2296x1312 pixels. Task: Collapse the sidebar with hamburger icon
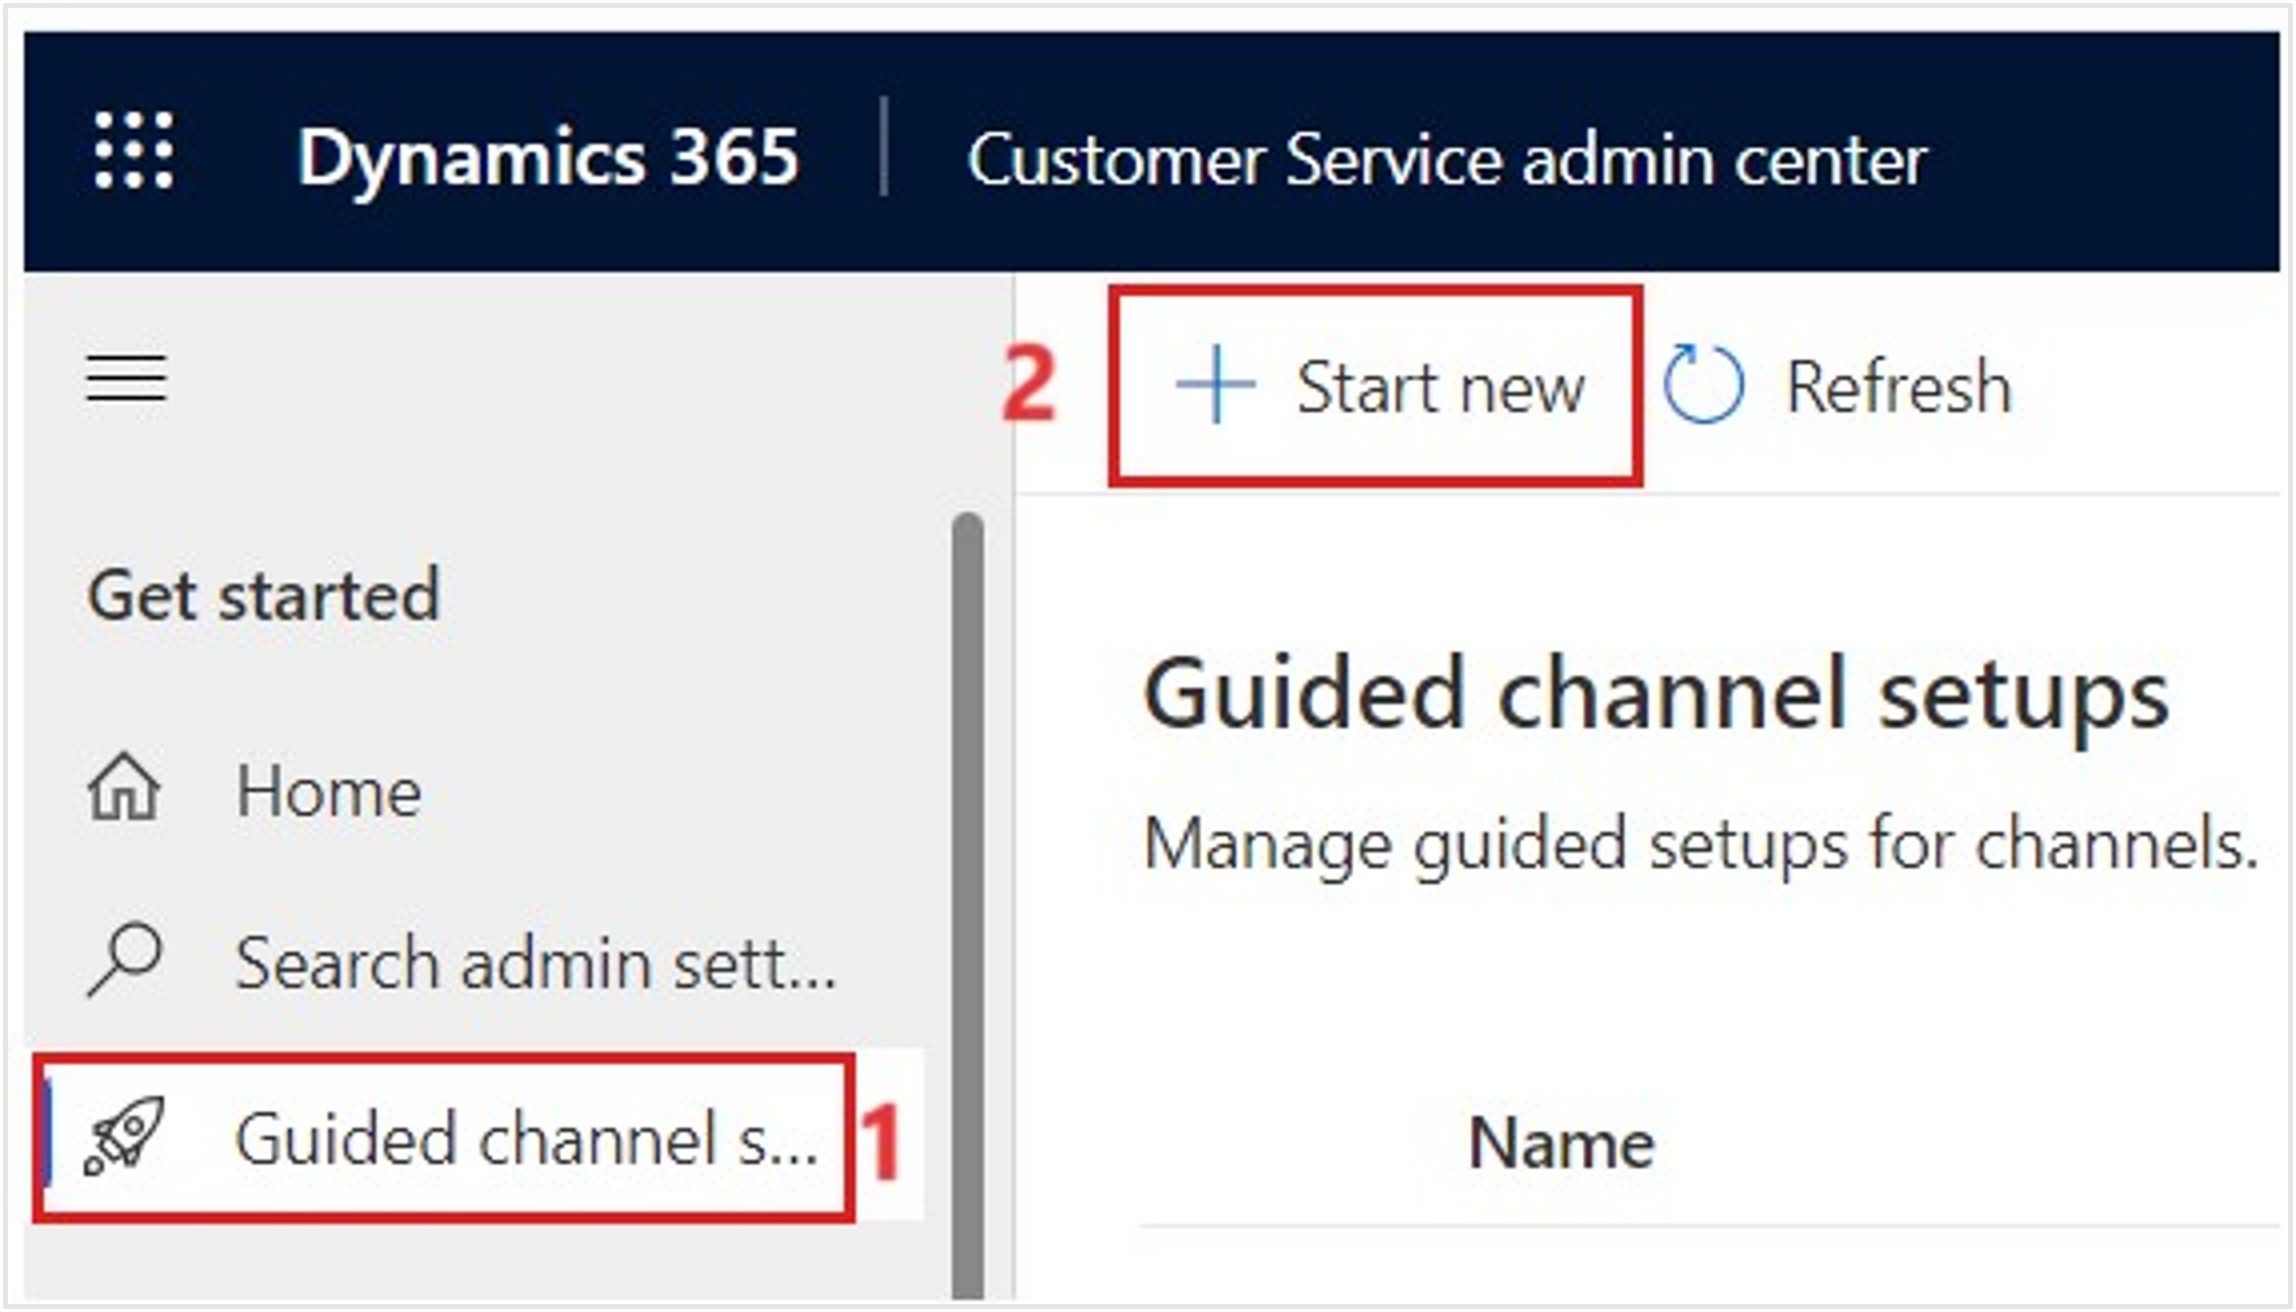pos(126,378)
